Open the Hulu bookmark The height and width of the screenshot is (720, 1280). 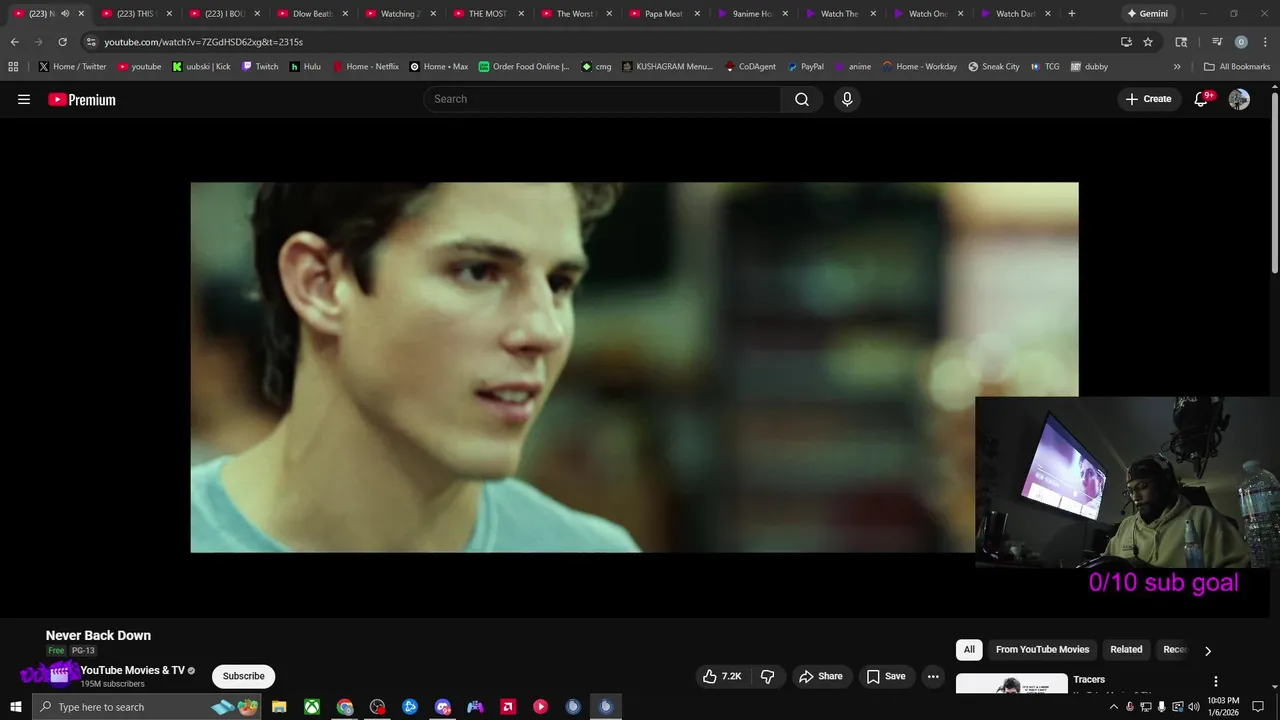click(x=306, y=67)
